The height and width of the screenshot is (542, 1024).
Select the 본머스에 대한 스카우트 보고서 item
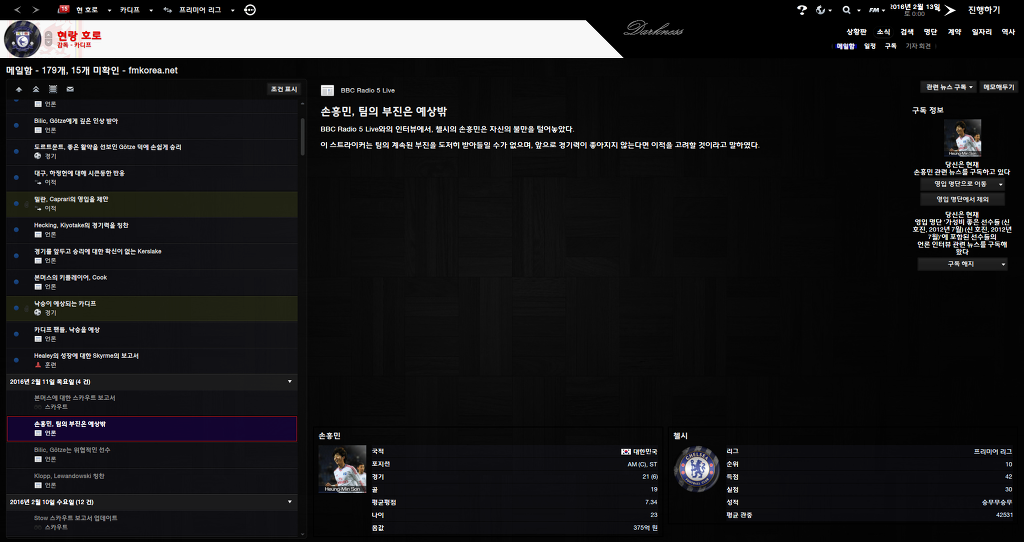(x=152, y=402)
